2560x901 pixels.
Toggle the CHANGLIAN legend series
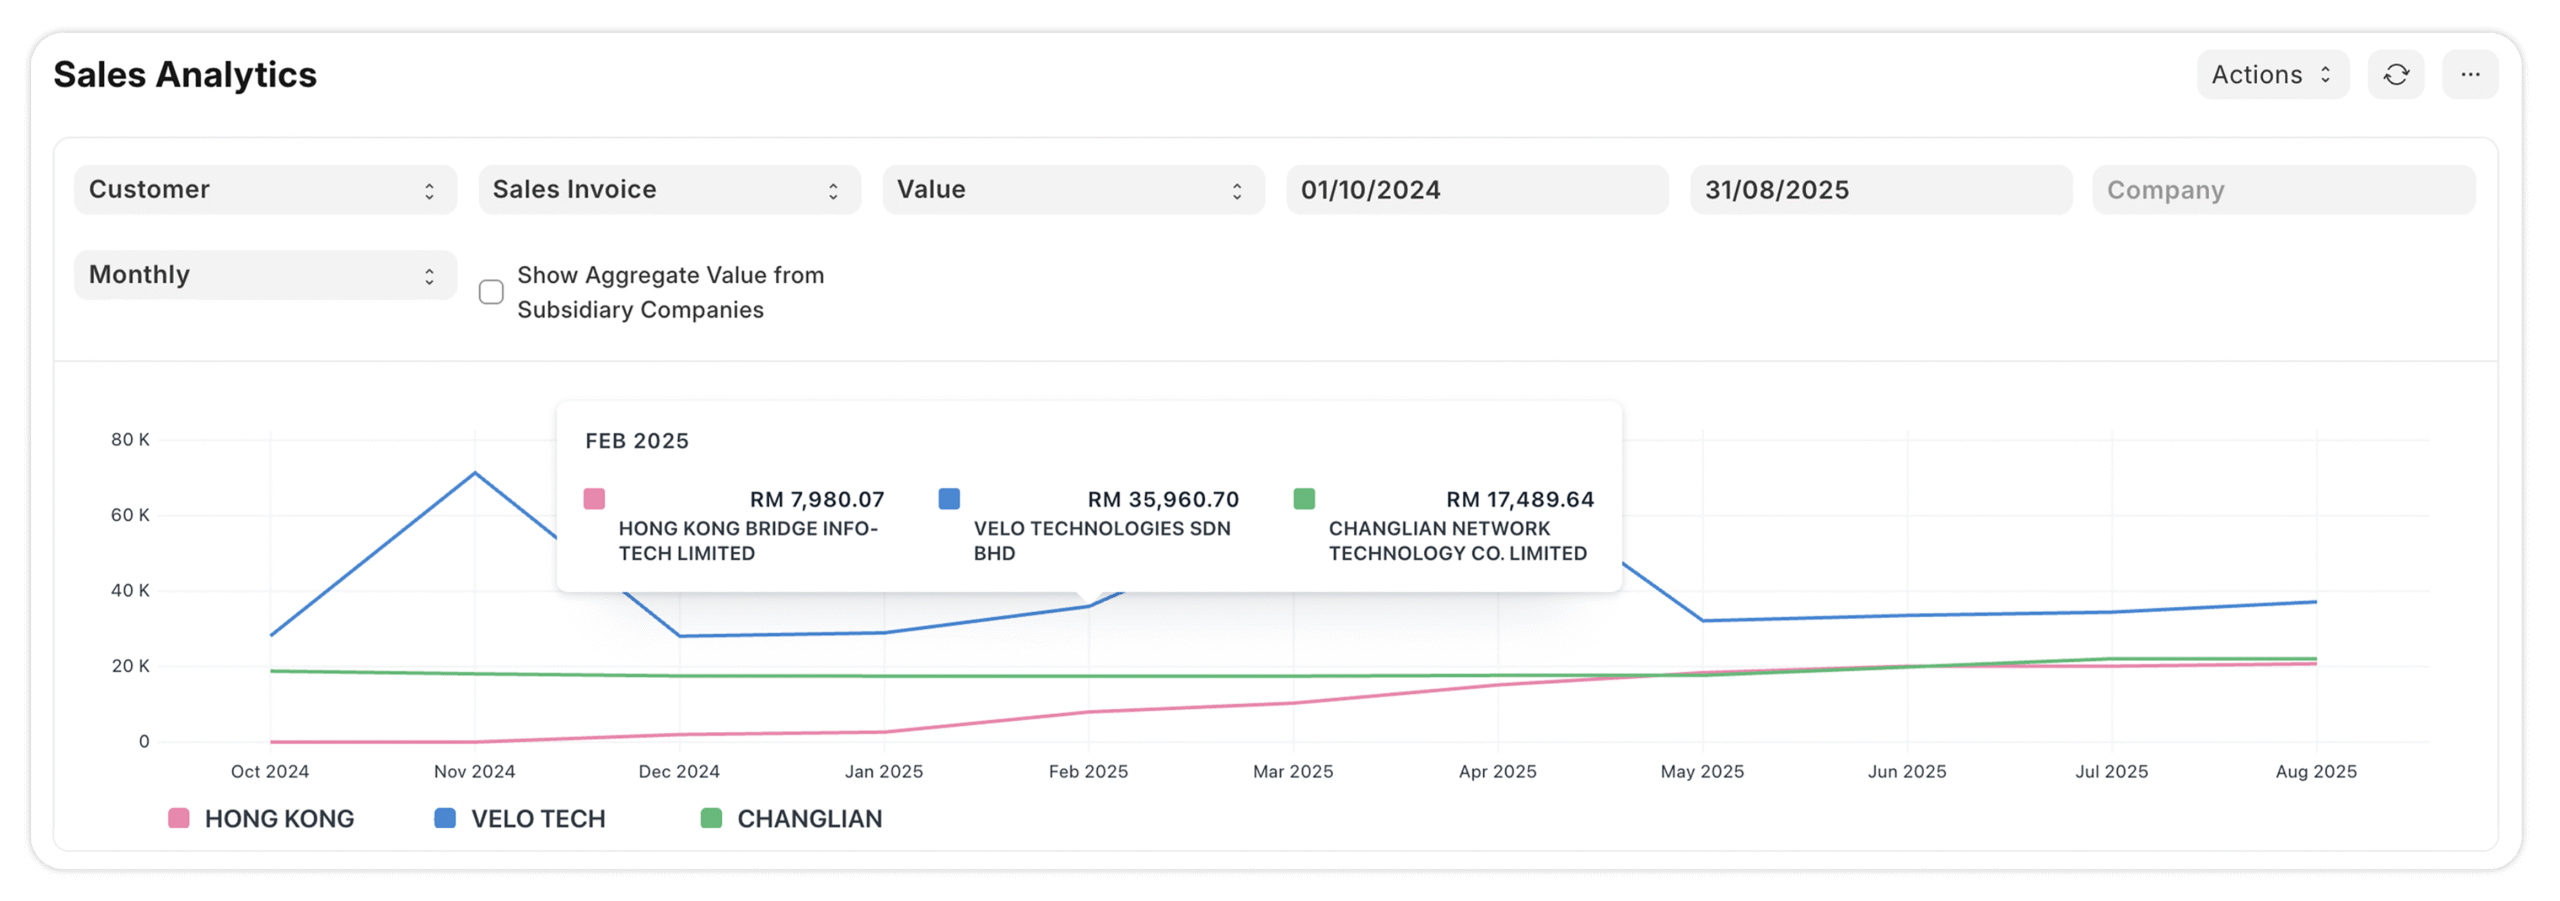point(809,819)
